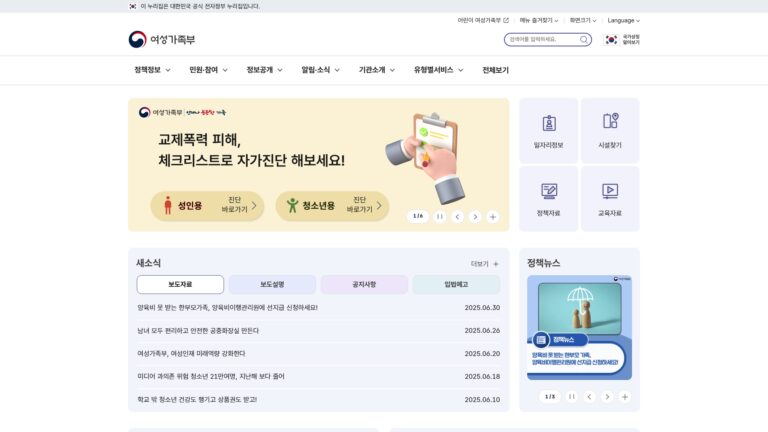Expand the 유형별서비스 navigation menu
Screen dimensions: 768x432
click(x=438, y=70)
